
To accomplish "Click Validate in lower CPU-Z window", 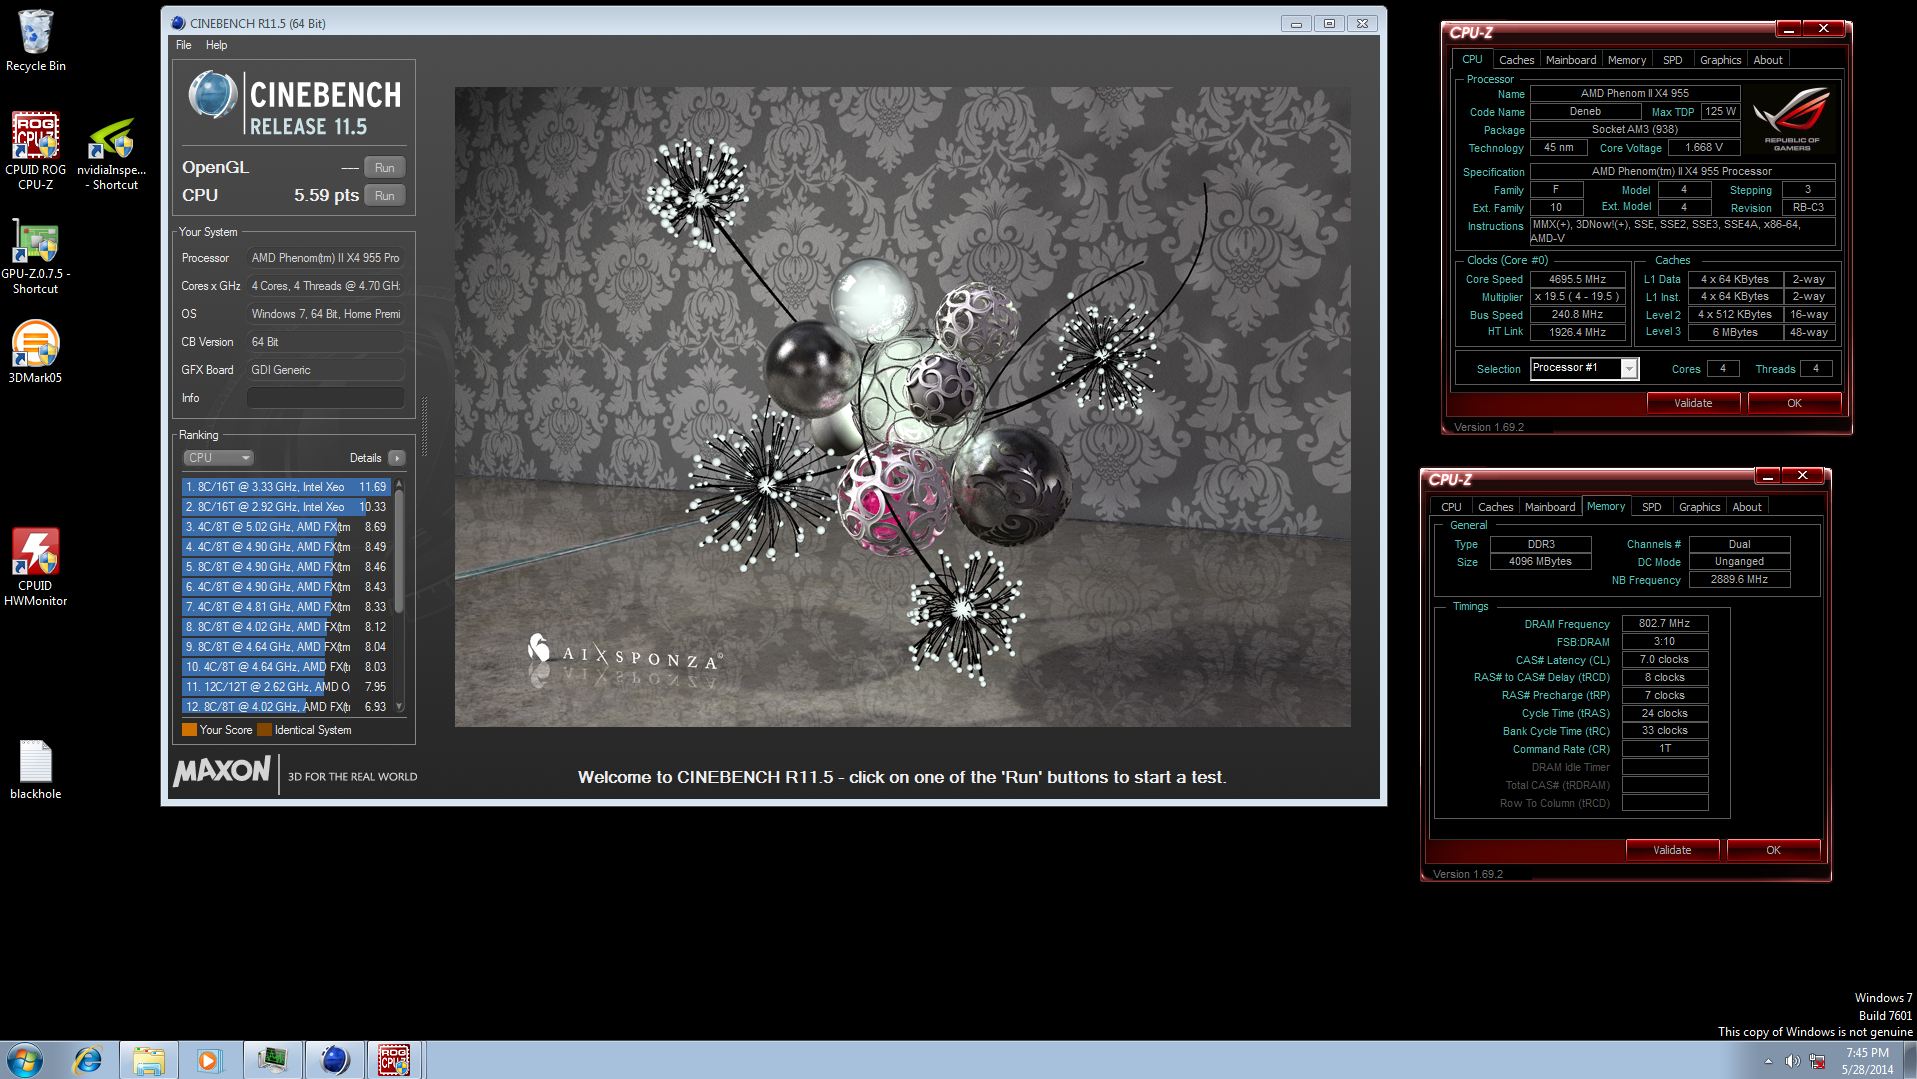I will pyautogui.click(x=1672, y=850).
